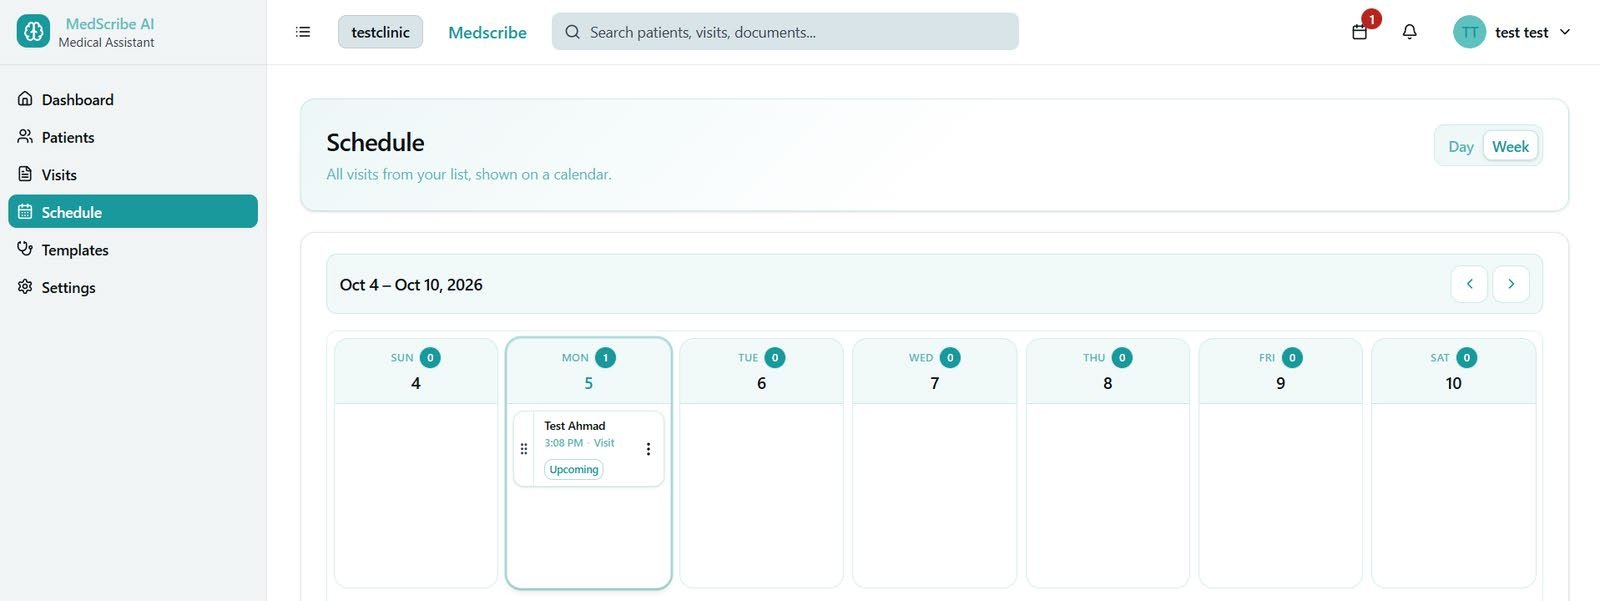Viewport: 1600px width, 601px height.
Task: Go to the next week
Action: tap(1511, 284)
